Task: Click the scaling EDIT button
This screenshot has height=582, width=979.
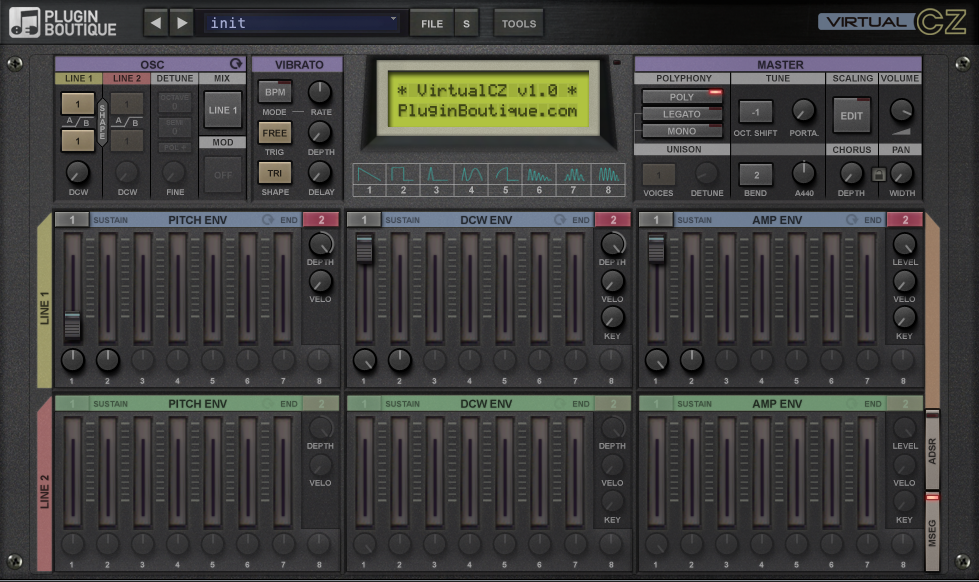Action: [x=851, y=115]
